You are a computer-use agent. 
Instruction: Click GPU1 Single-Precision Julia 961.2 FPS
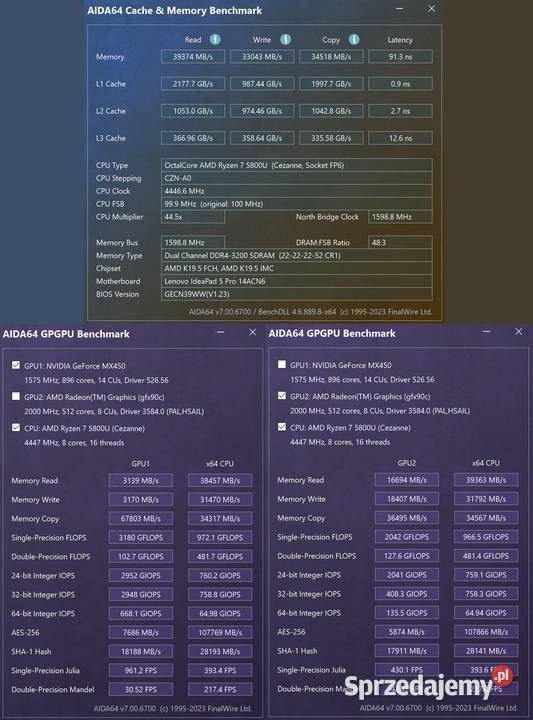point(140,670)
